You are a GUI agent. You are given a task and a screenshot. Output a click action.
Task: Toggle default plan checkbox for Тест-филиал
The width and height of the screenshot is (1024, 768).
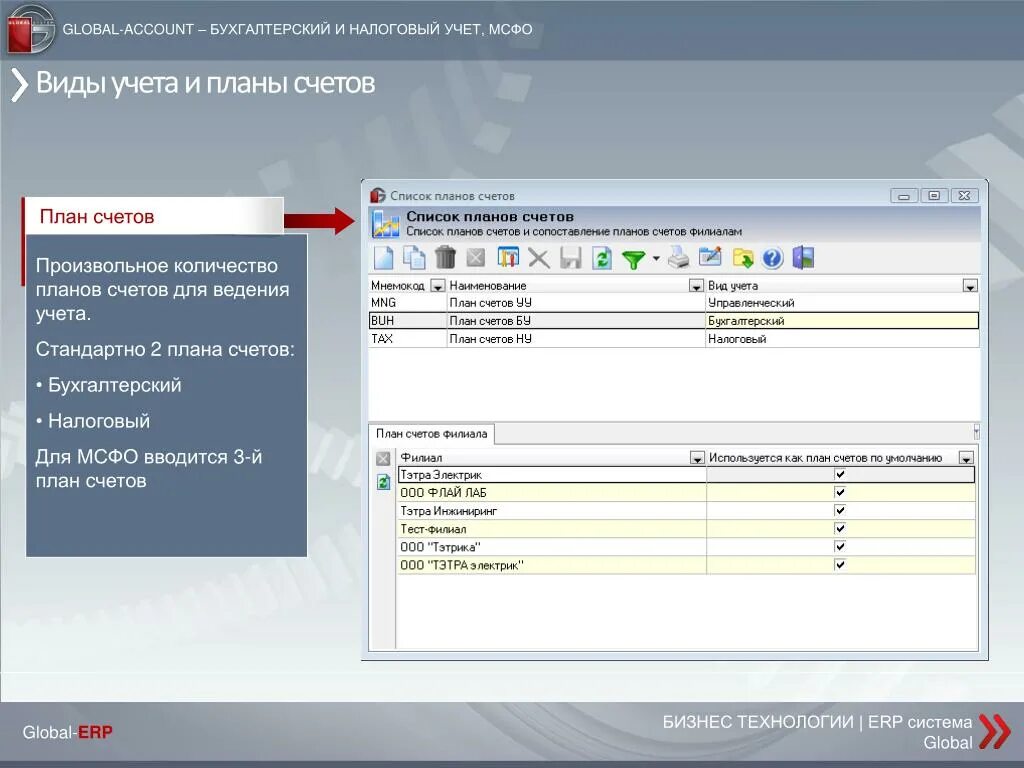(840, 528)
